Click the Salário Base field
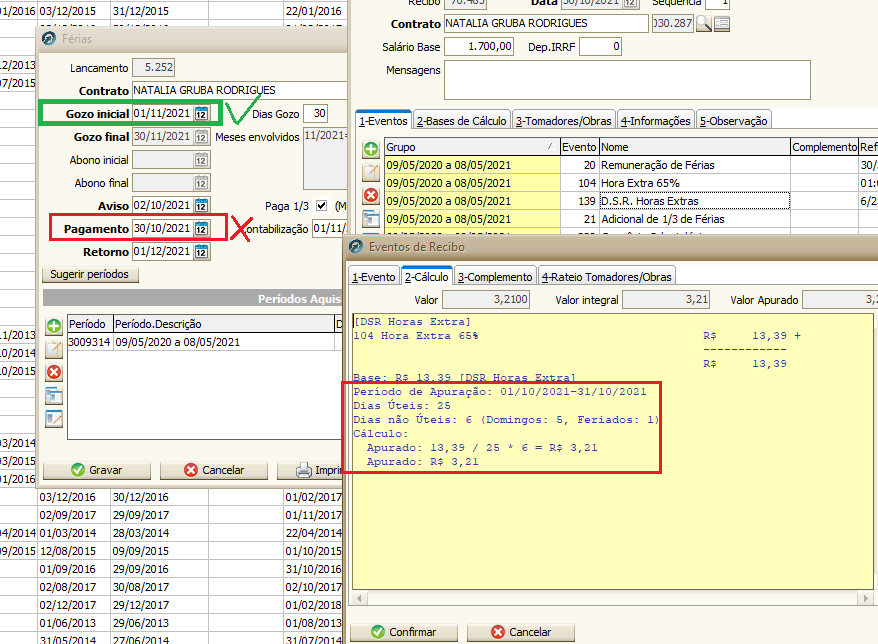The width and height of the screenshot is (878, 644). pos(479,46)
